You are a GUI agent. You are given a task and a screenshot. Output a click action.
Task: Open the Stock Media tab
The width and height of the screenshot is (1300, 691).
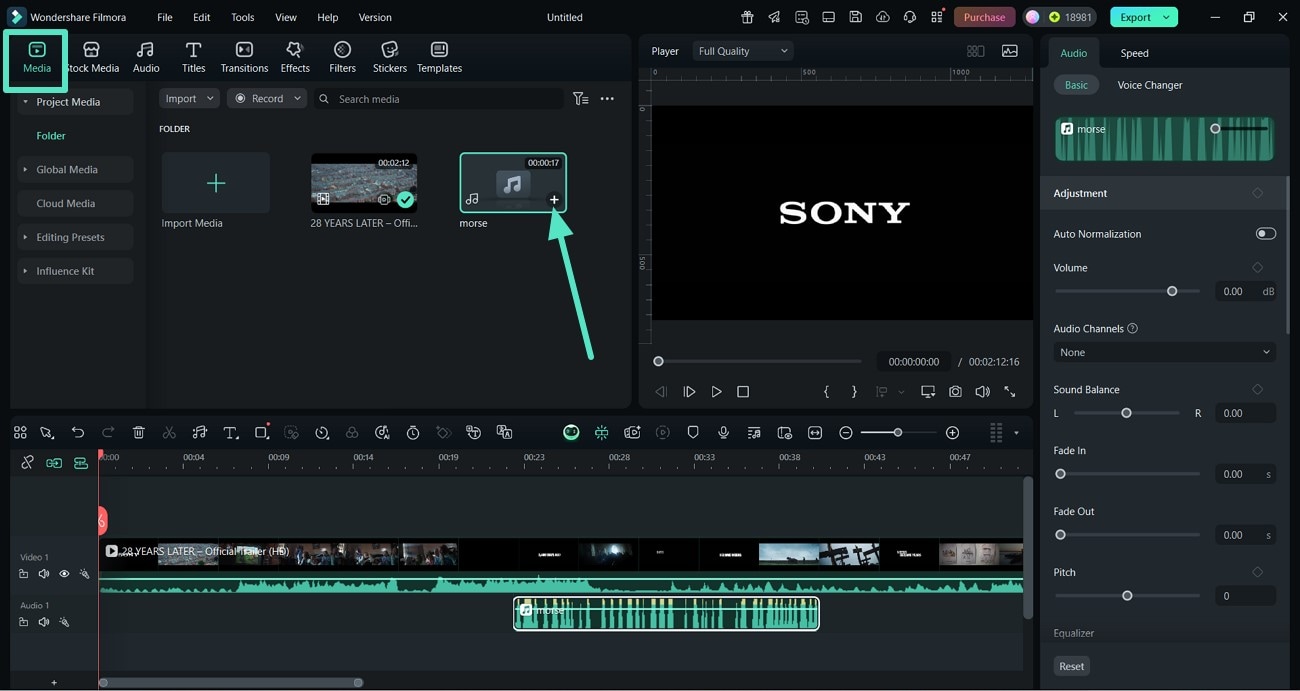click(x=92, y=57)
